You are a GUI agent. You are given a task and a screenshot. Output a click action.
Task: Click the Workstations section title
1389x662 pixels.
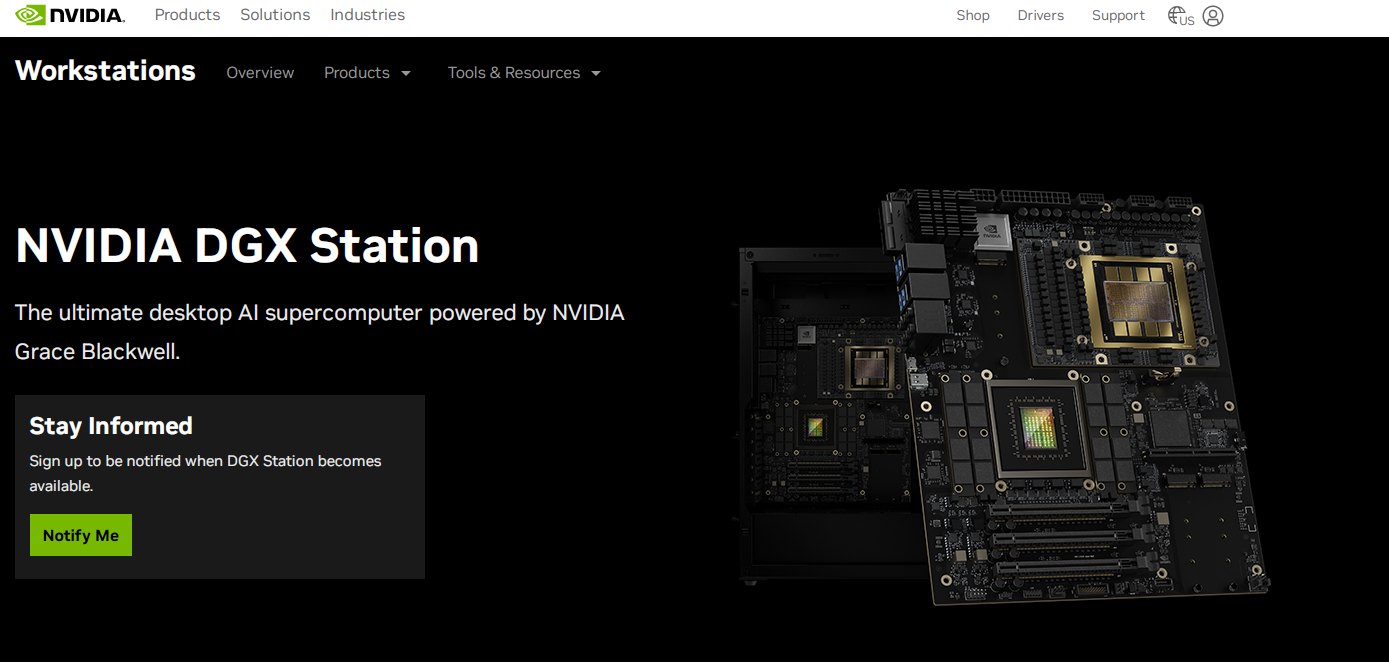tap(105, 71)
